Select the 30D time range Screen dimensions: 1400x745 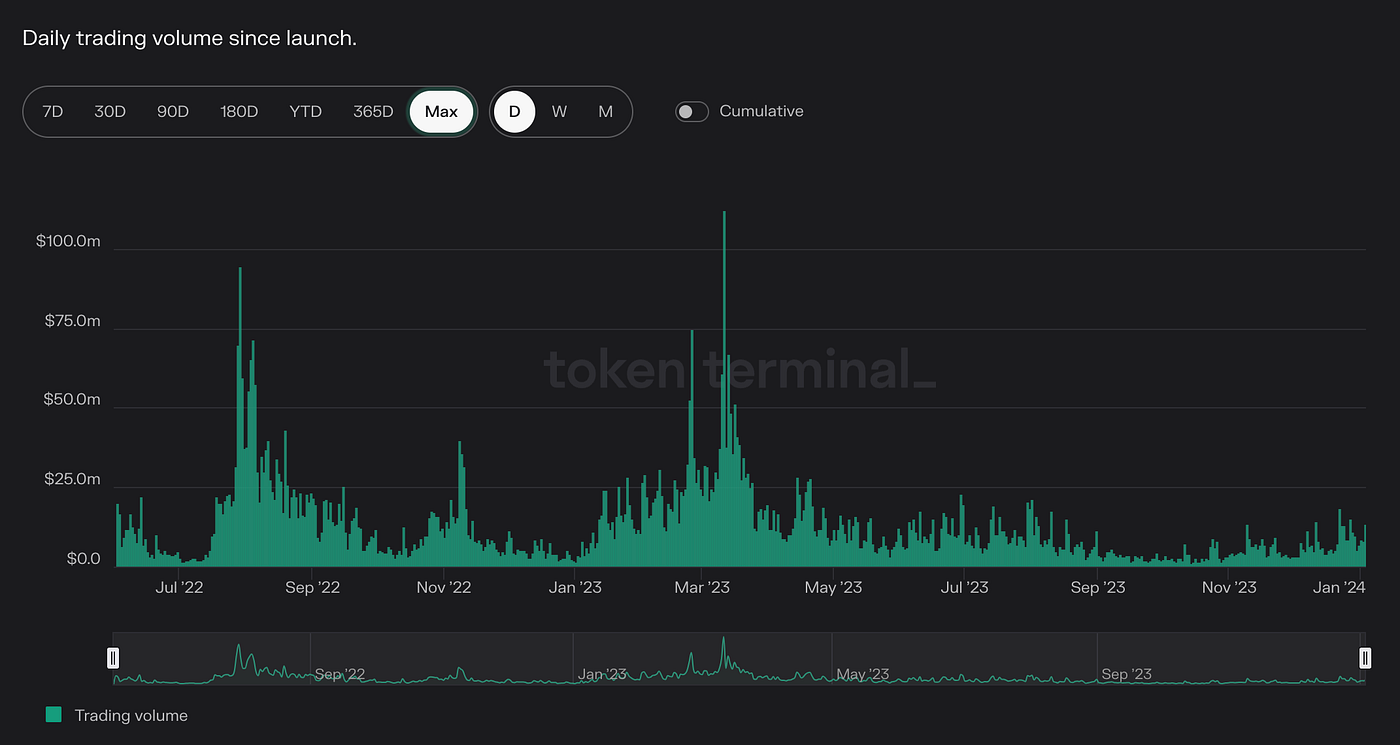[110, 111]
